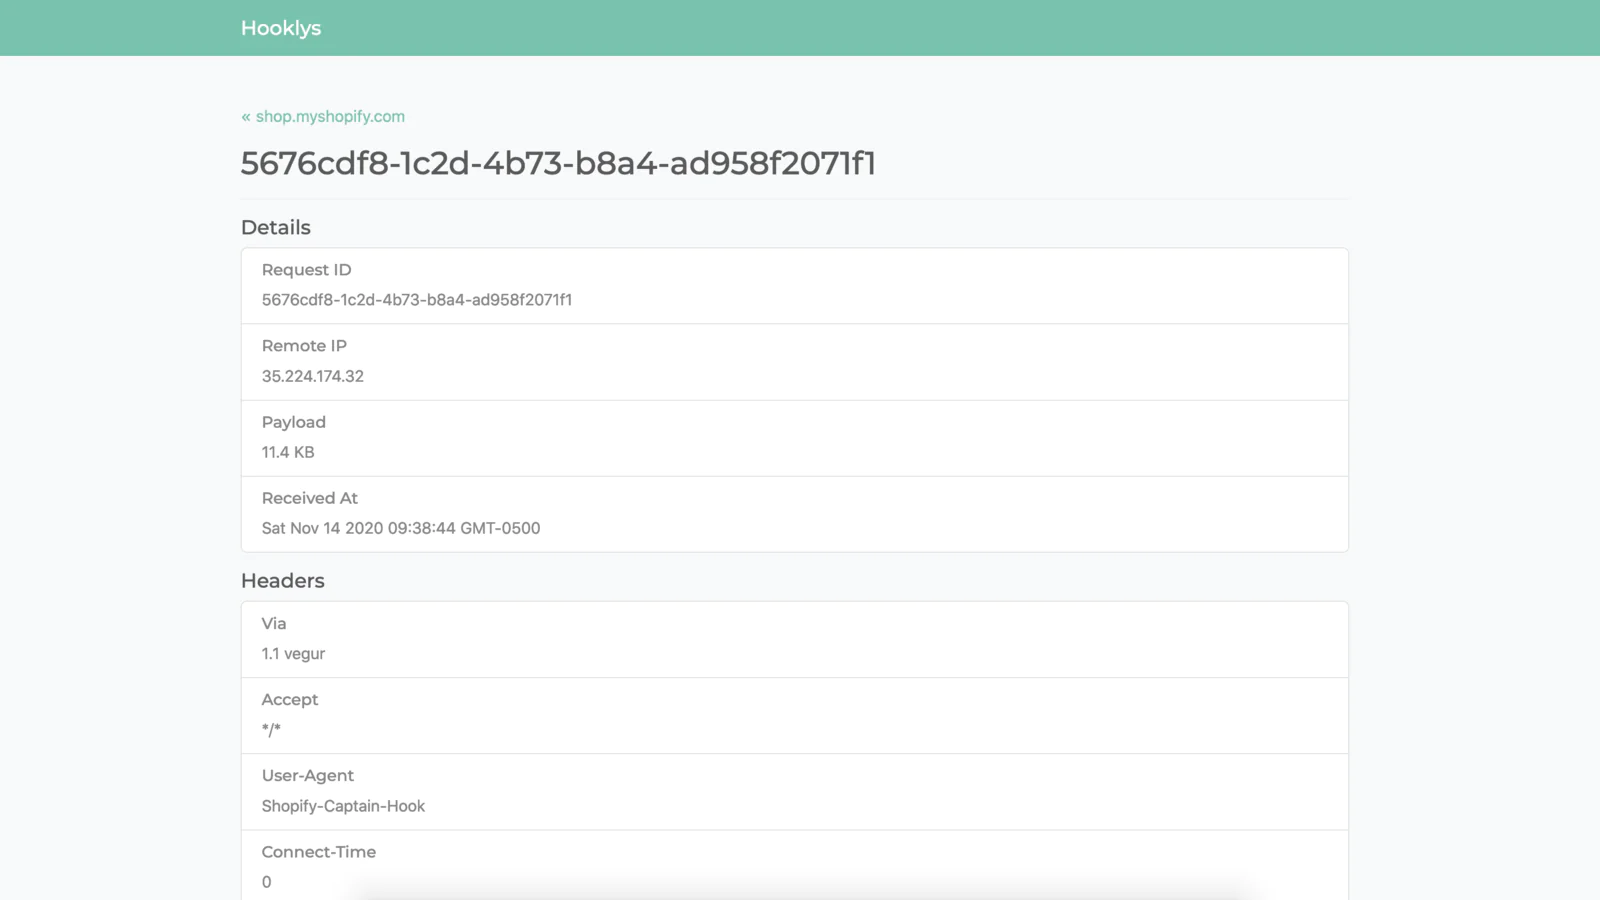
Task: Click the User-Agent header label
Action: 307,776
